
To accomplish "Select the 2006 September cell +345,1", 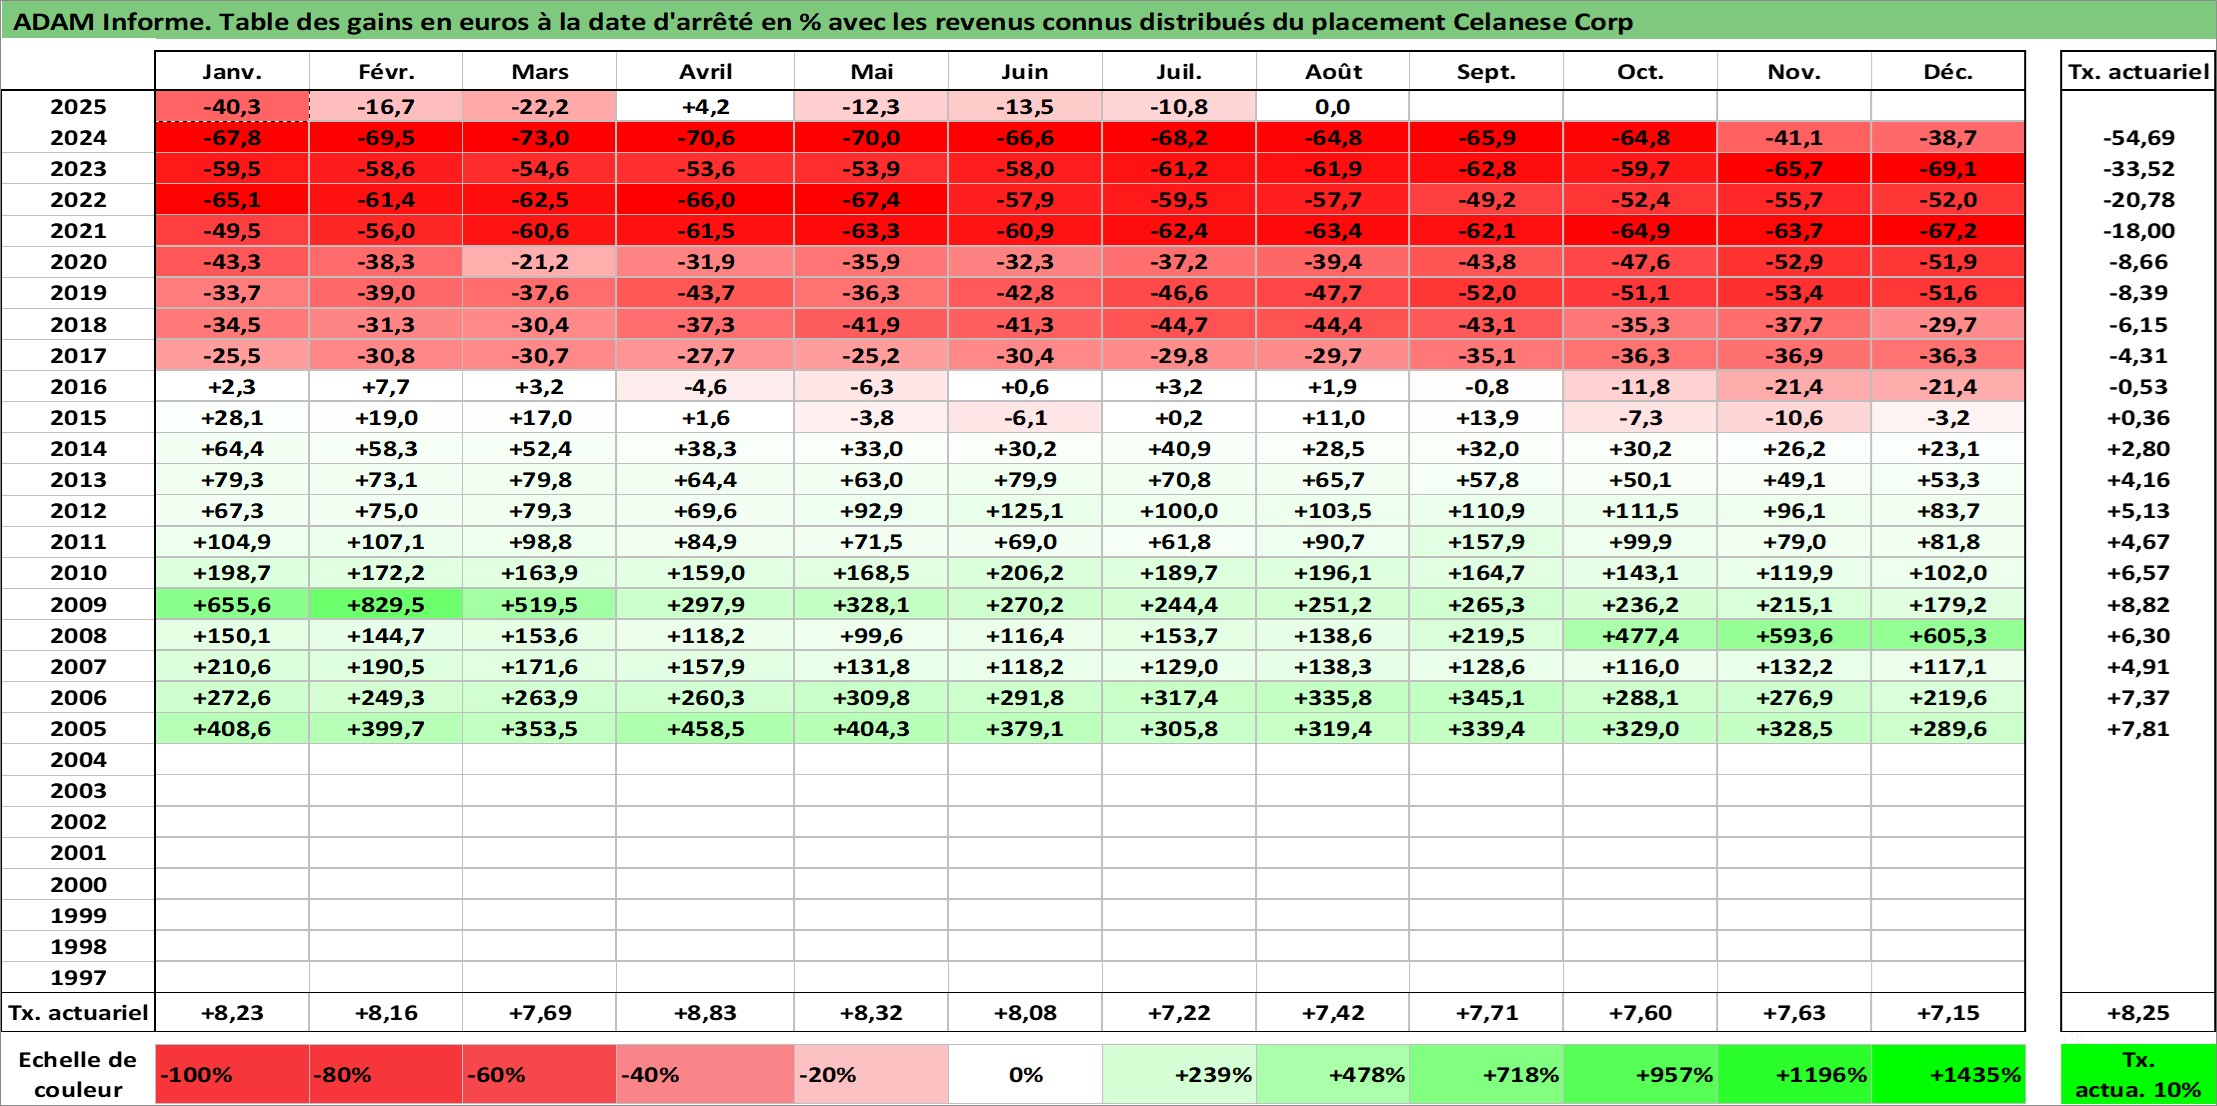I will click(x=1486, y=697).
